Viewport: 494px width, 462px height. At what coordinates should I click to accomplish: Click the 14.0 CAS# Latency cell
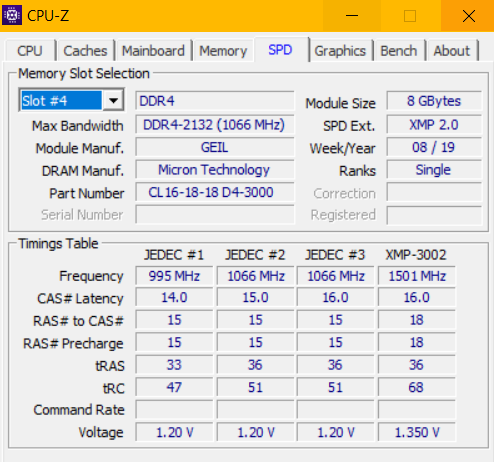tap(174, 297)
